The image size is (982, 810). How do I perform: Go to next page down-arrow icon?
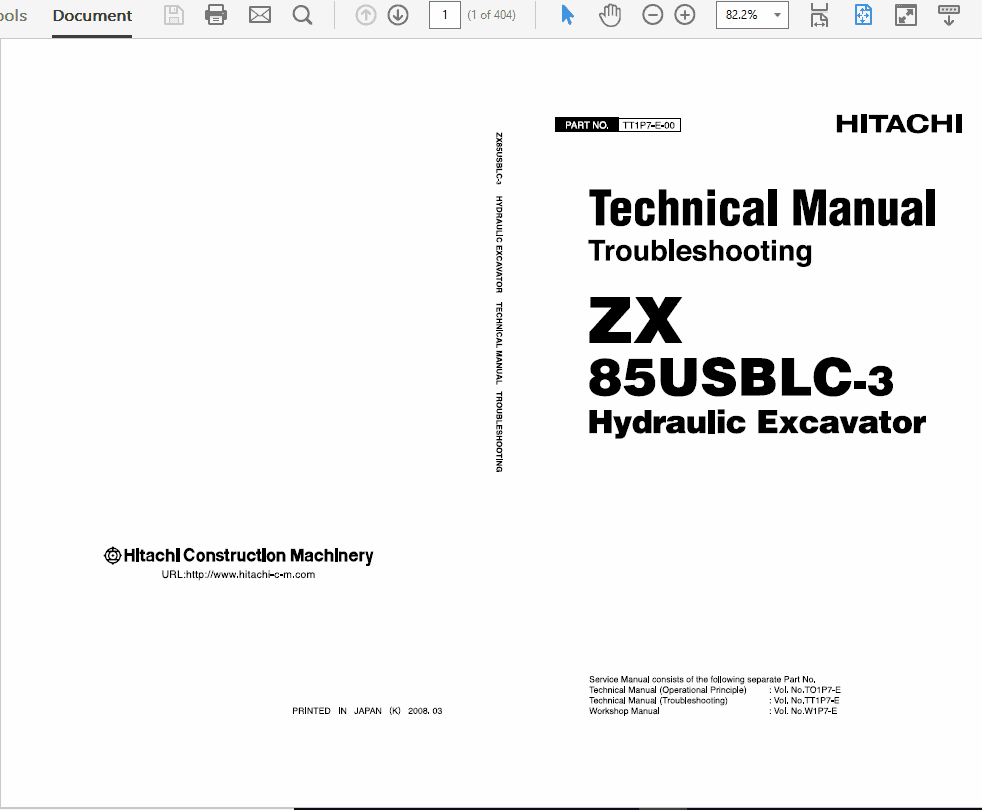point(398,15)
